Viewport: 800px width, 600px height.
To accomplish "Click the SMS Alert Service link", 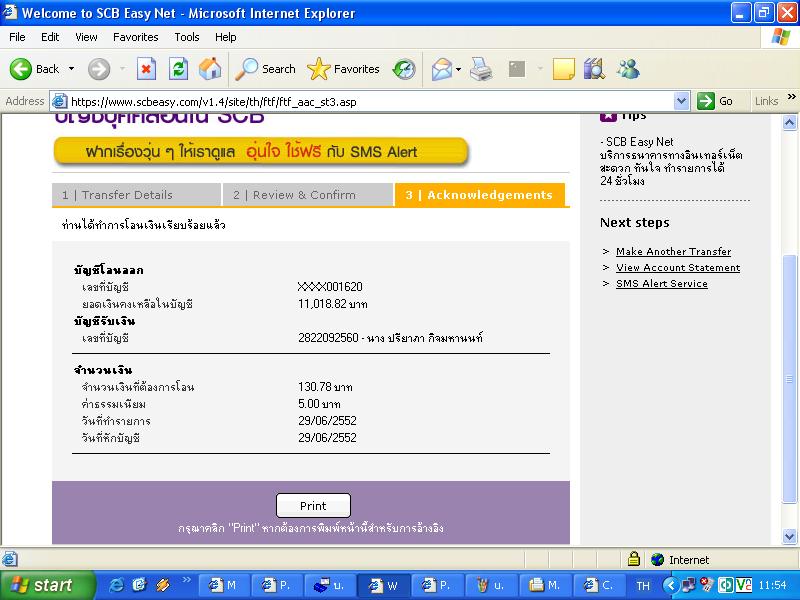I will [x=662, y=284].
